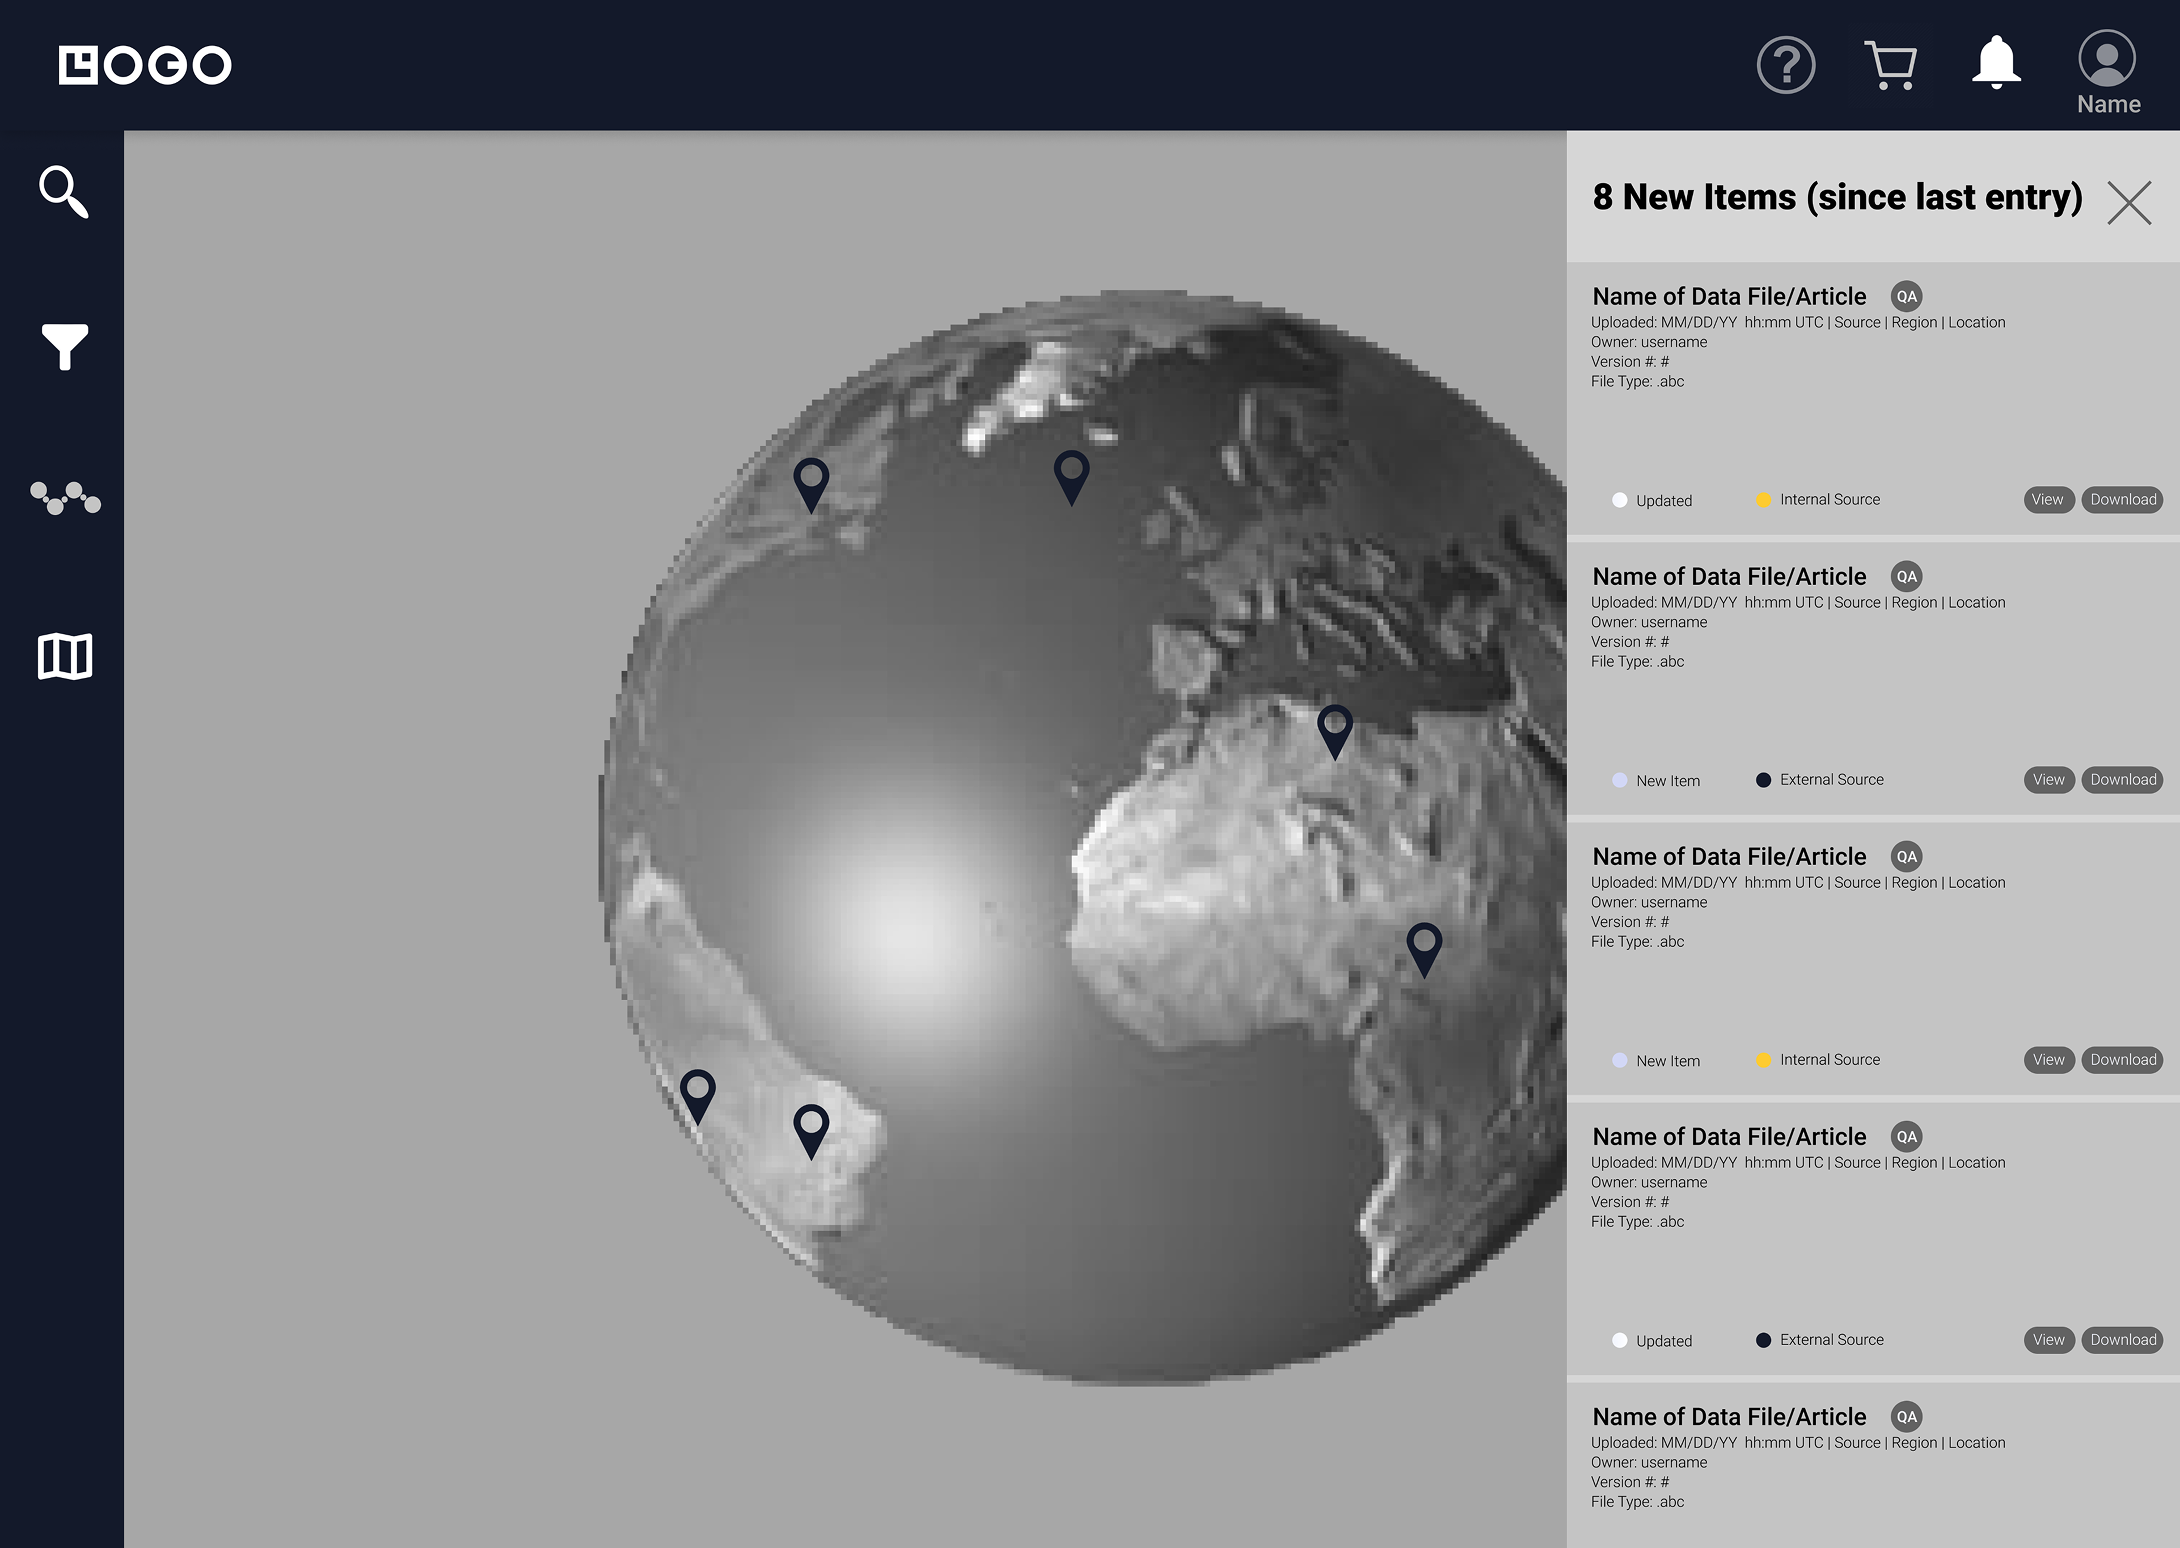Select the connected nodes graph icon
This screenshot has height=1548, width=2180.
65,498
